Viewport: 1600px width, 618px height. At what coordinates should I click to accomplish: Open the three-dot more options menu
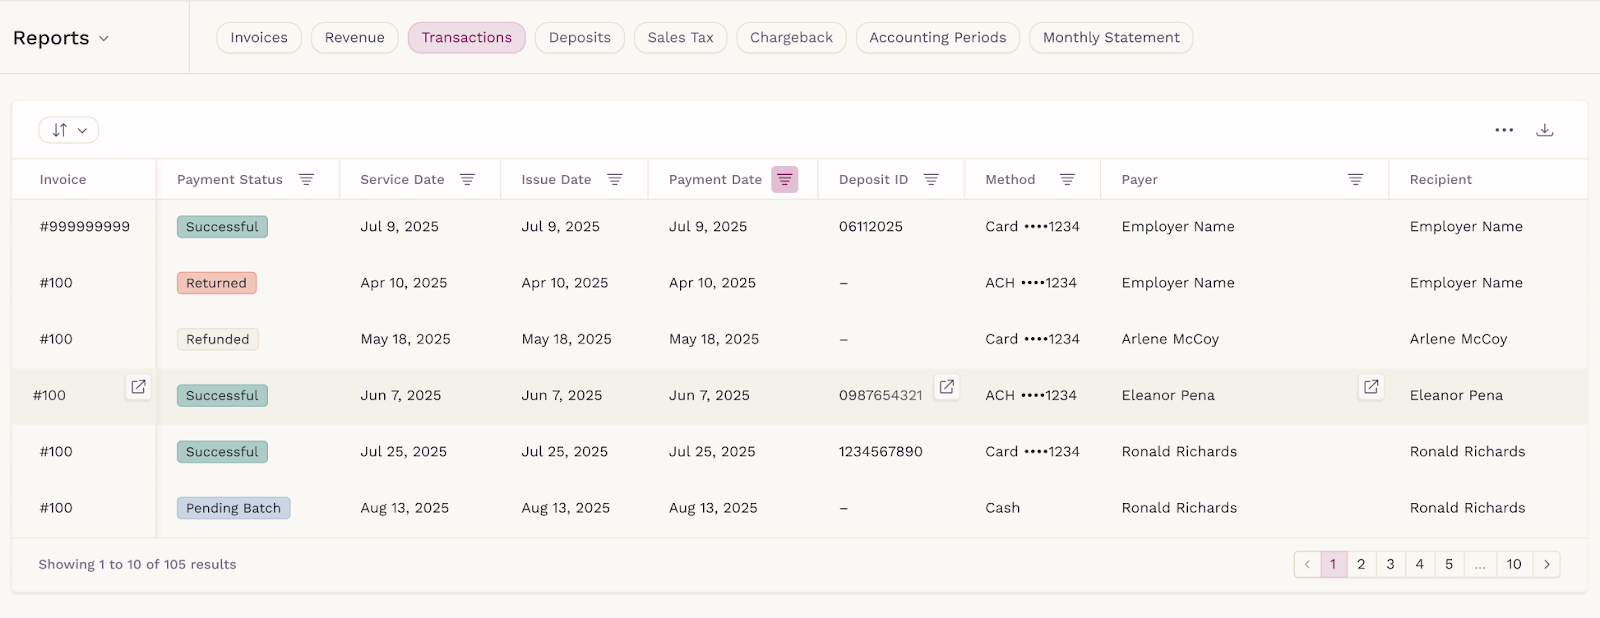[x=1504, y=130]
